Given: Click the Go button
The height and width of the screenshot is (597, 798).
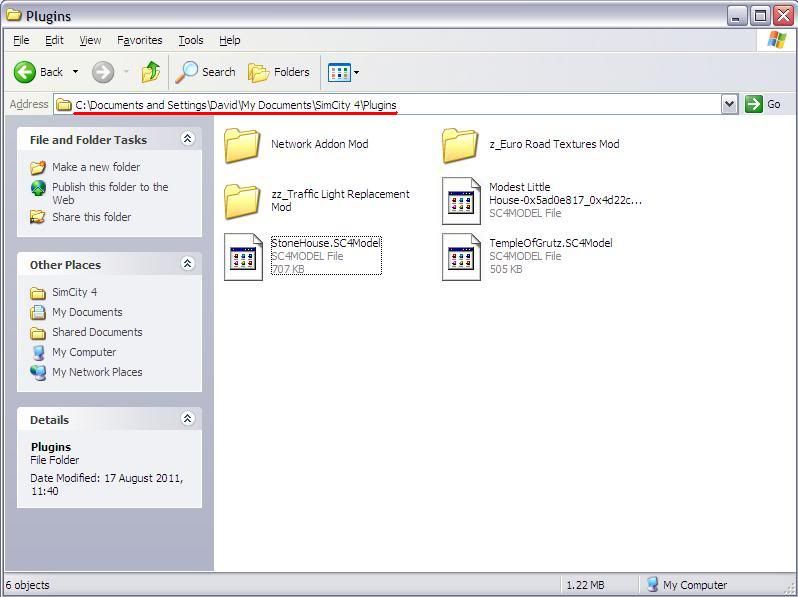Looking at the screenshot, I should pos(763,104).
